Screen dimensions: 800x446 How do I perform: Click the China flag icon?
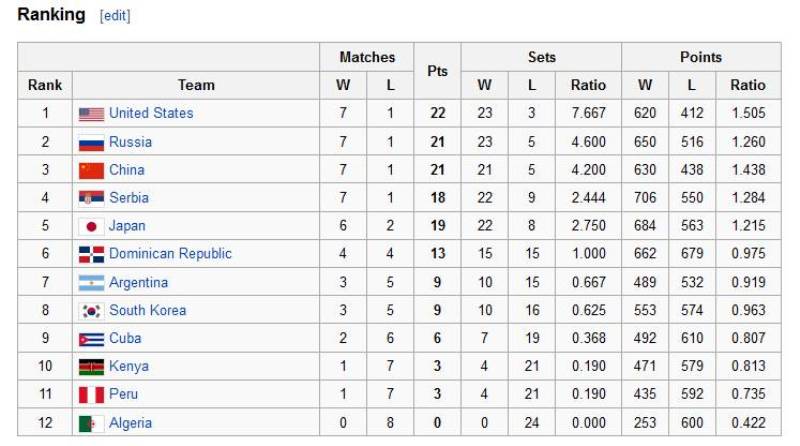pos(91,170)
